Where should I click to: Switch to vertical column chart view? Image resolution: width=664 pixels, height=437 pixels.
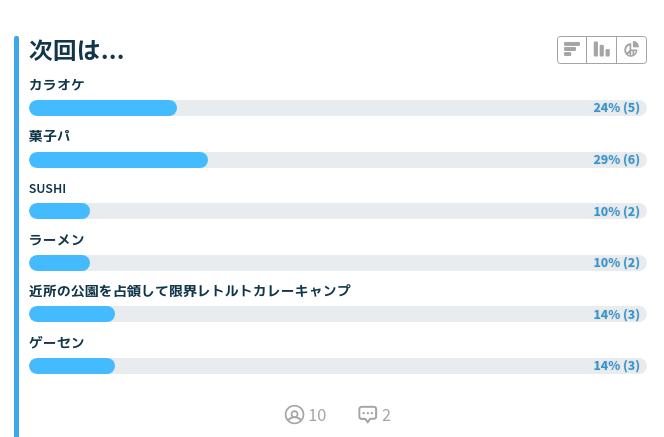tap(601, 50)
